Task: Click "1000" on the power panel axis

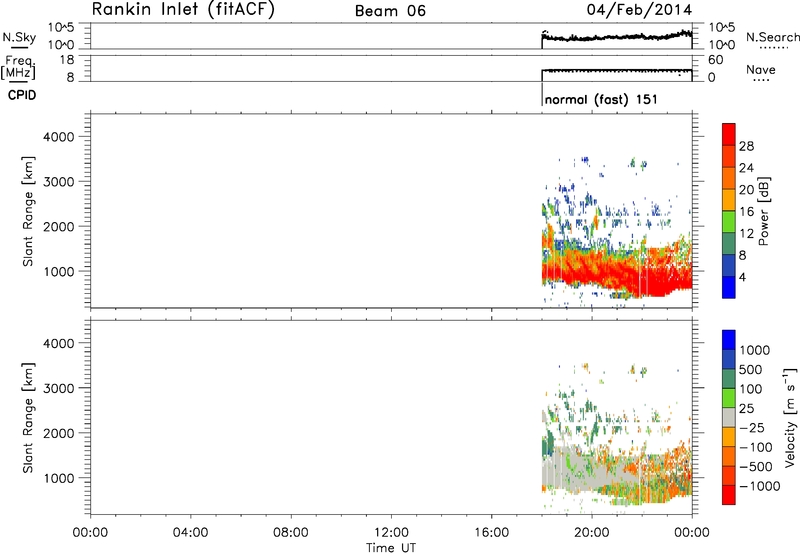Action: (x=58, y=271)
